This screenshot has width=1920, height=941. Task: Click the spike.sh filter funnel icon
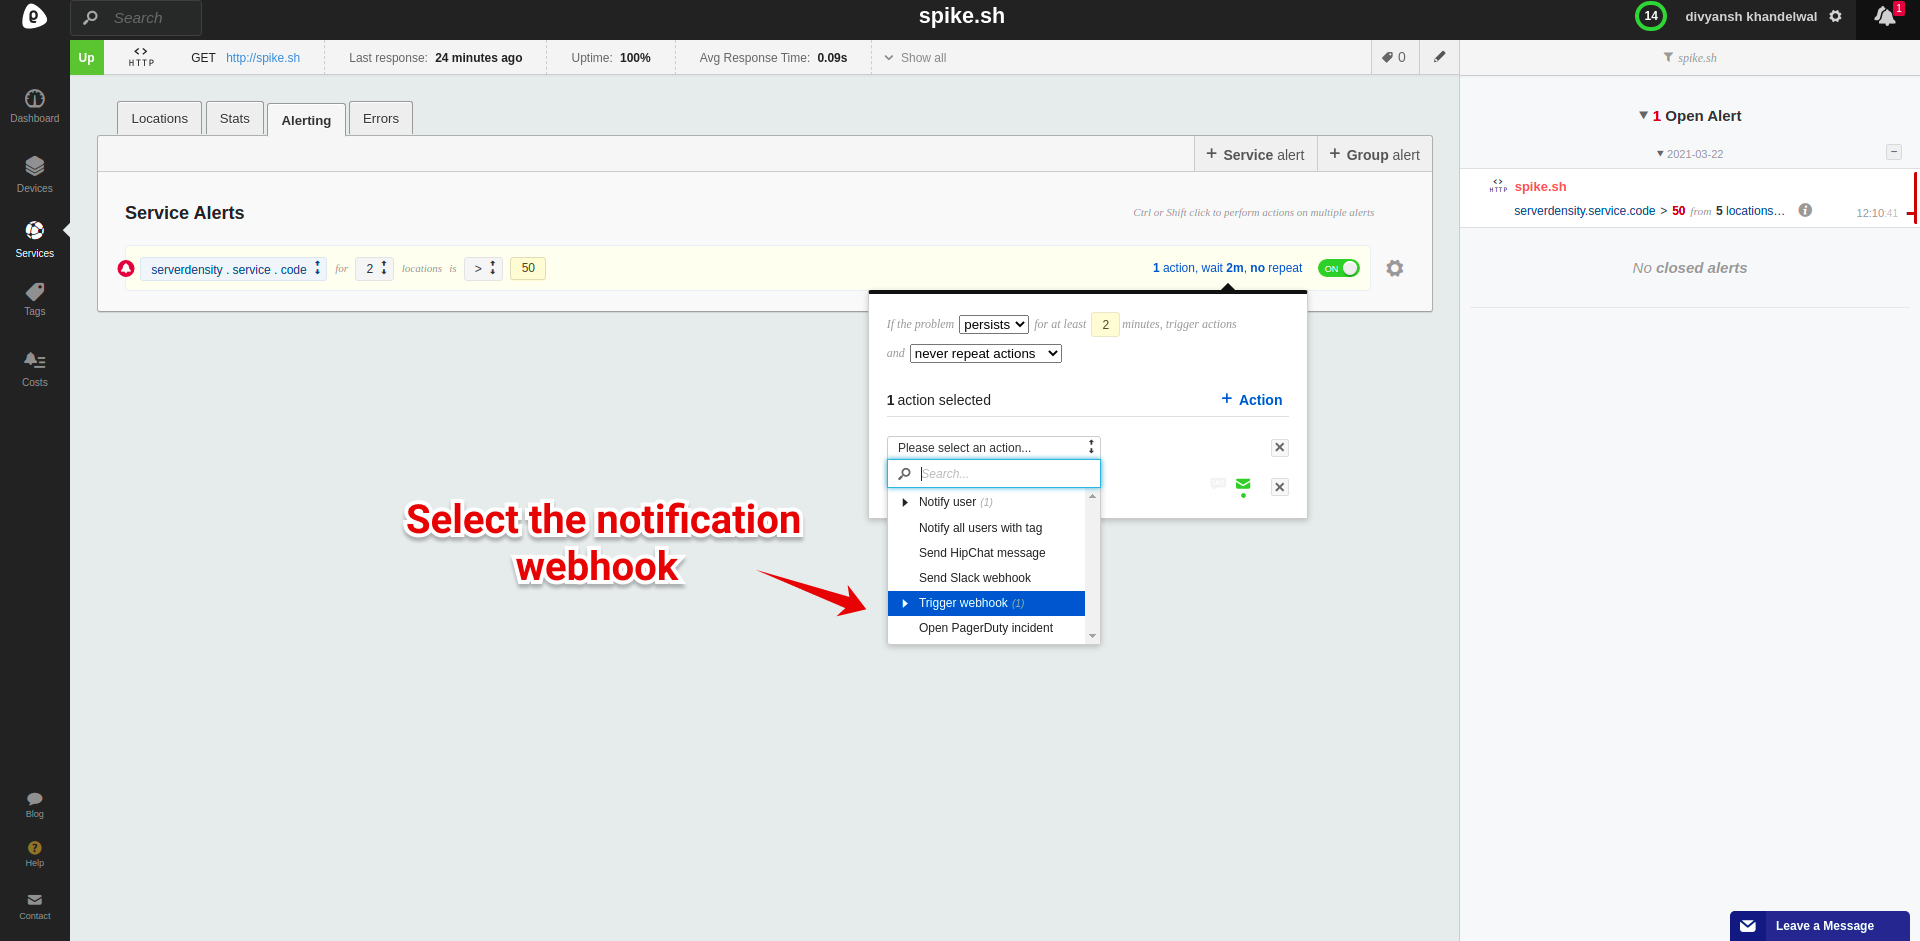point(1668,57)
